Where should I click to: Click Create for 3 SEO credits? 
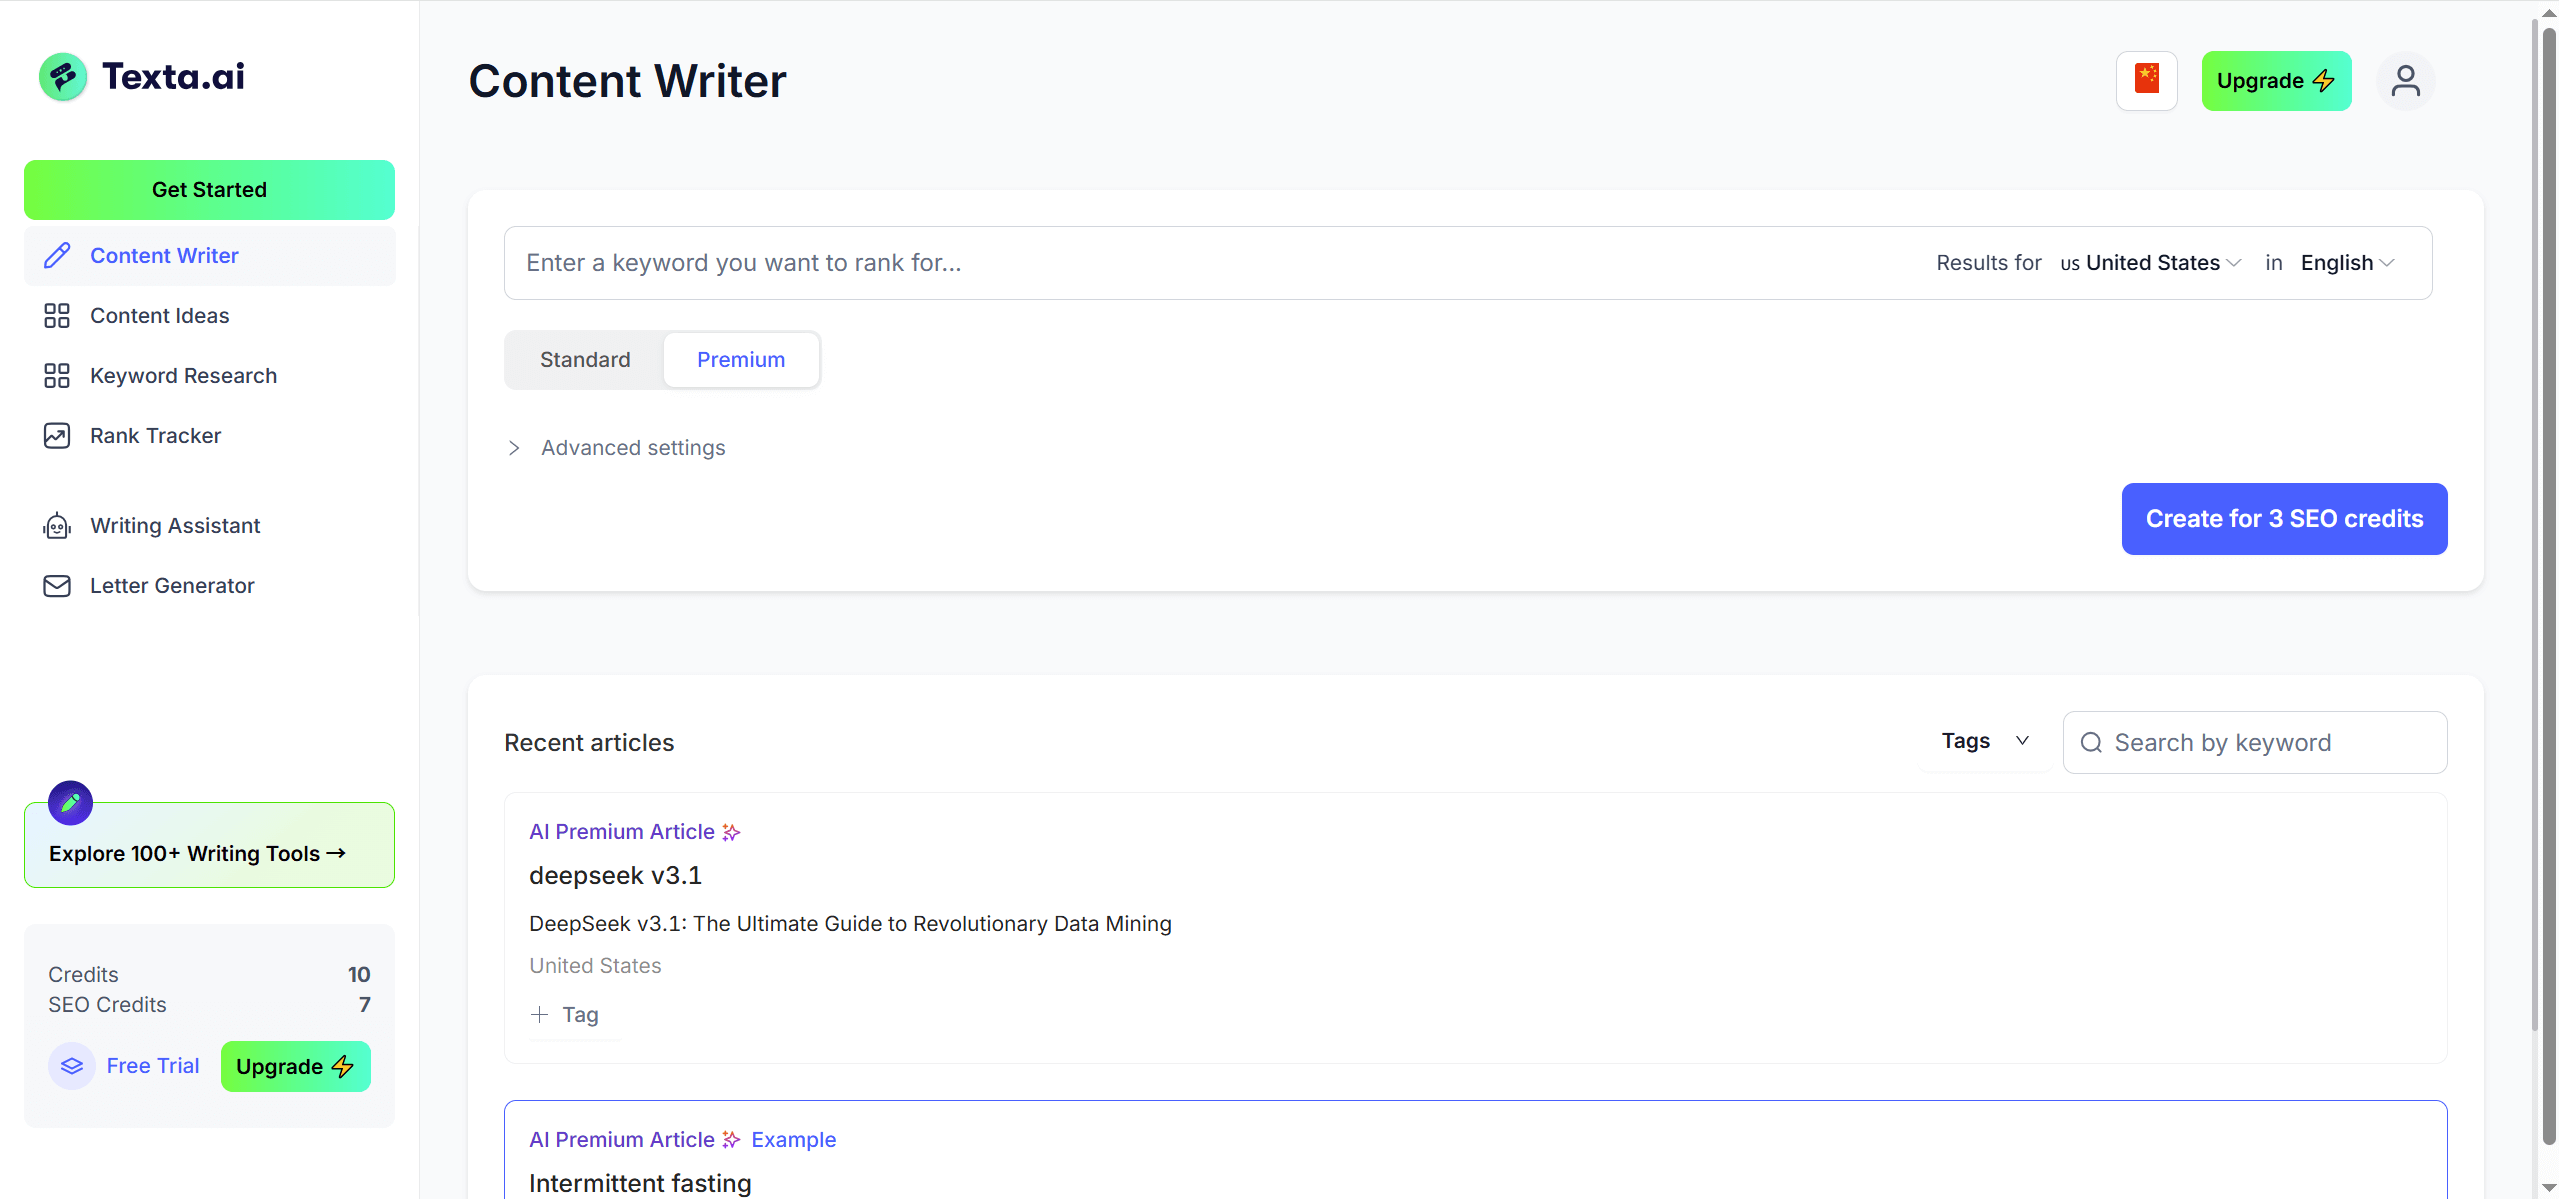pos(2283,519)
